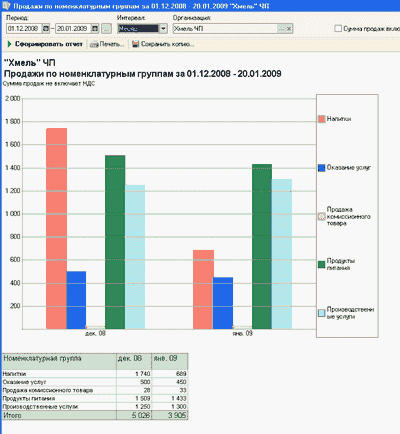Click the period selection '...' button

point(106,29)
